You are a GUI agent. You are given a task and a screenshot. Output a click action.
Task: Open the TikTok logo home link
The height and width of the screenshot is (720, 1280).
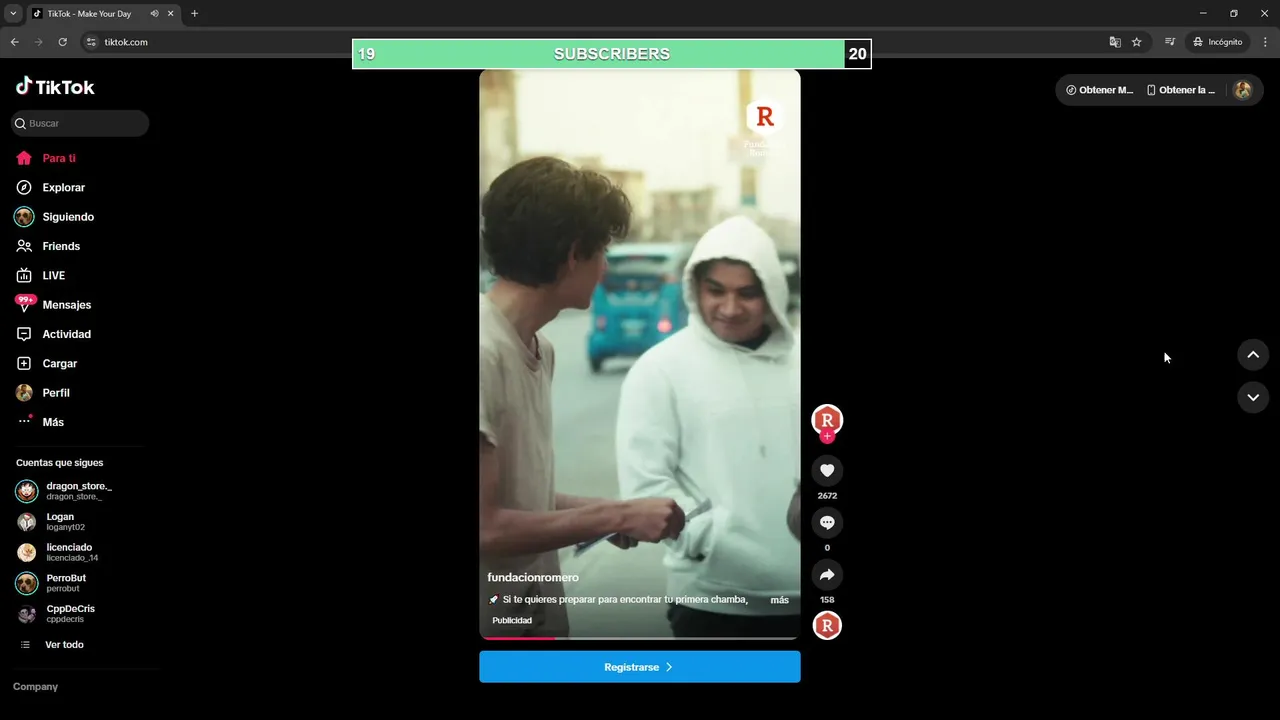pyautogui.click(x=55, y=87)
